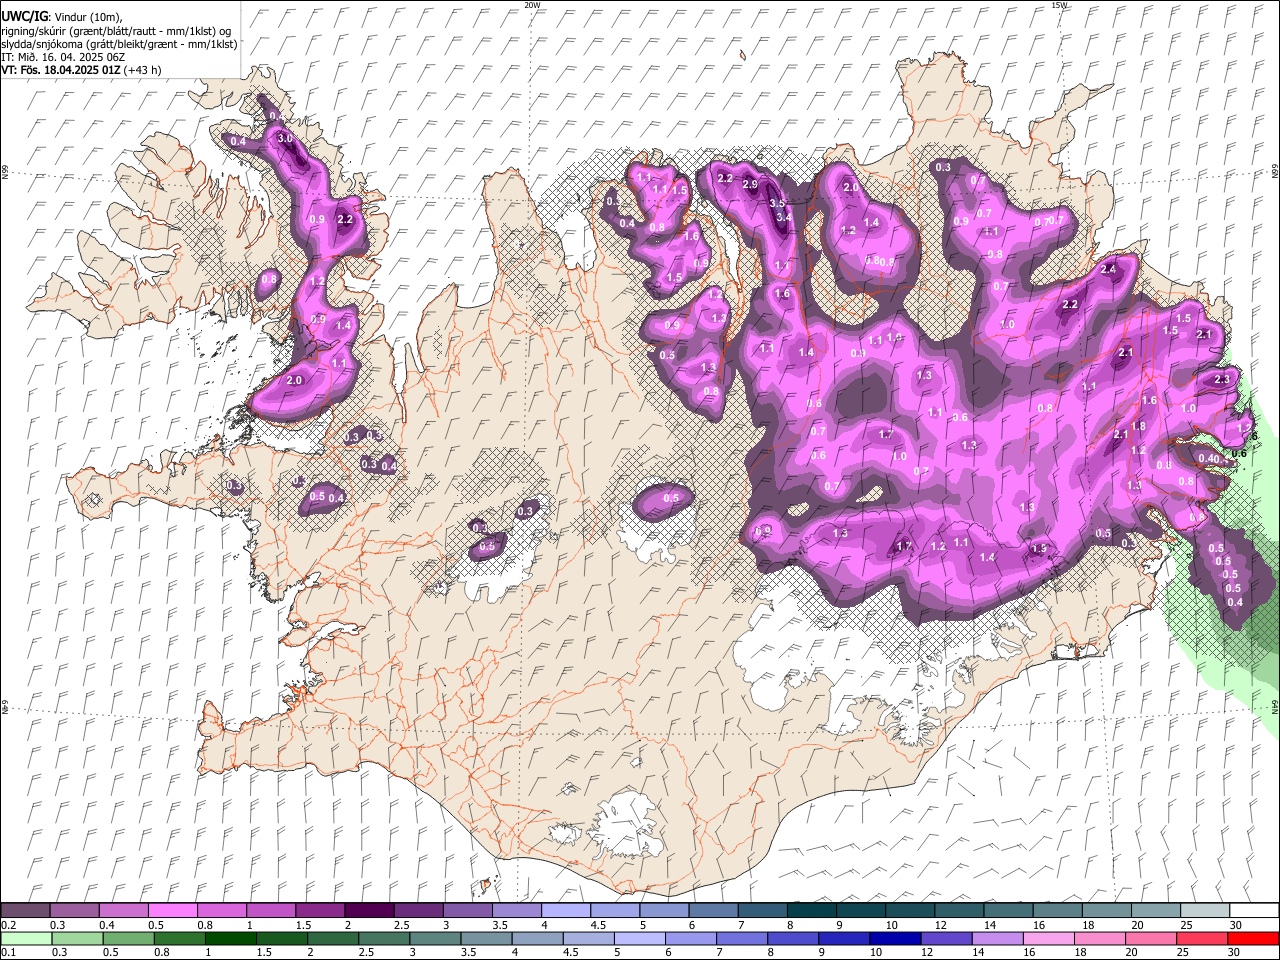The width and height of the screenshot is (1280, 960).
Task: Click the 'VT: Fös. 18.04.2025 01Z' valid time
Action: point(62,70)
